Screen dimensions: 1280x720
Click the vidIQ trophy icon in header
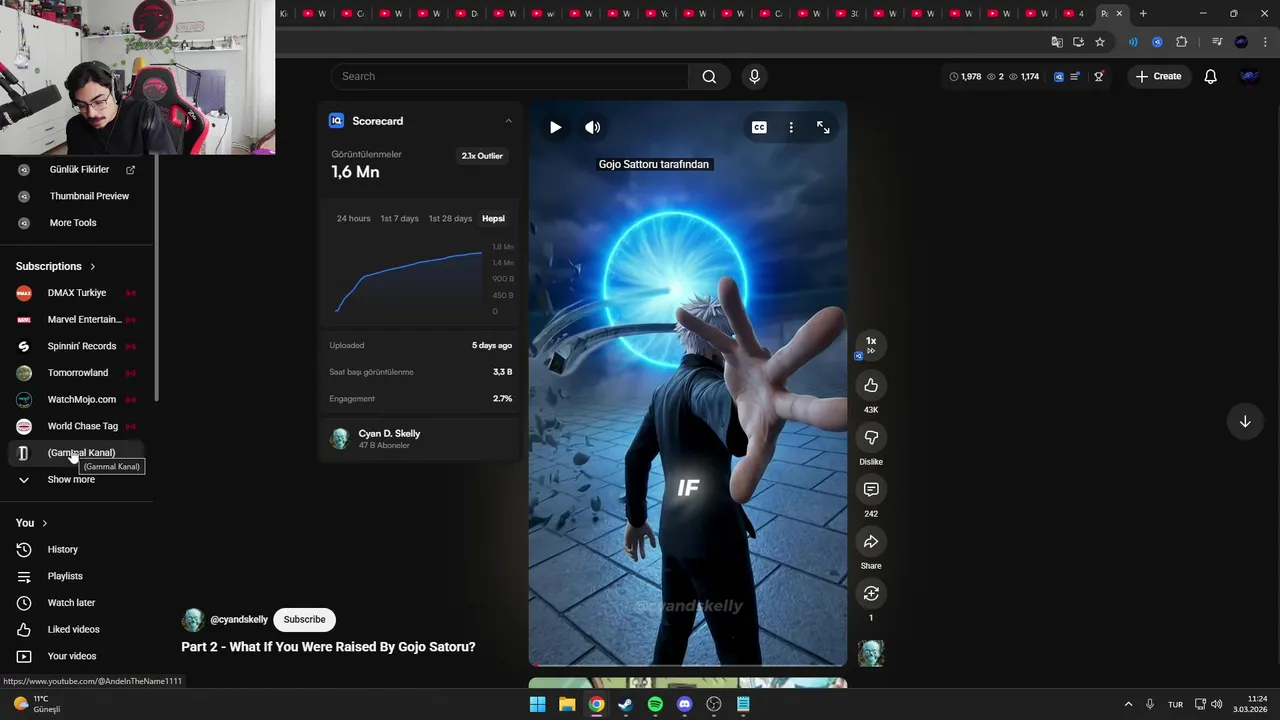pyautogui.click(x=1098, y=76)
